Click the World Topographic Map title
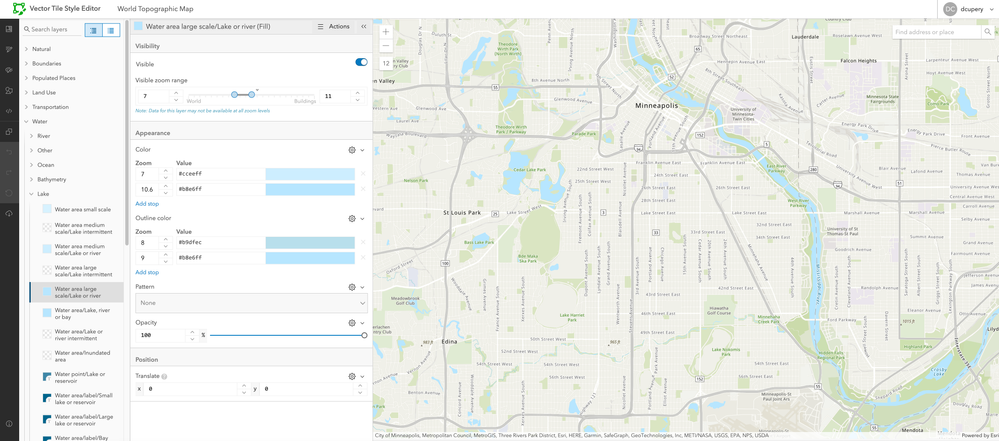999x441 pixels. point(155,9)
